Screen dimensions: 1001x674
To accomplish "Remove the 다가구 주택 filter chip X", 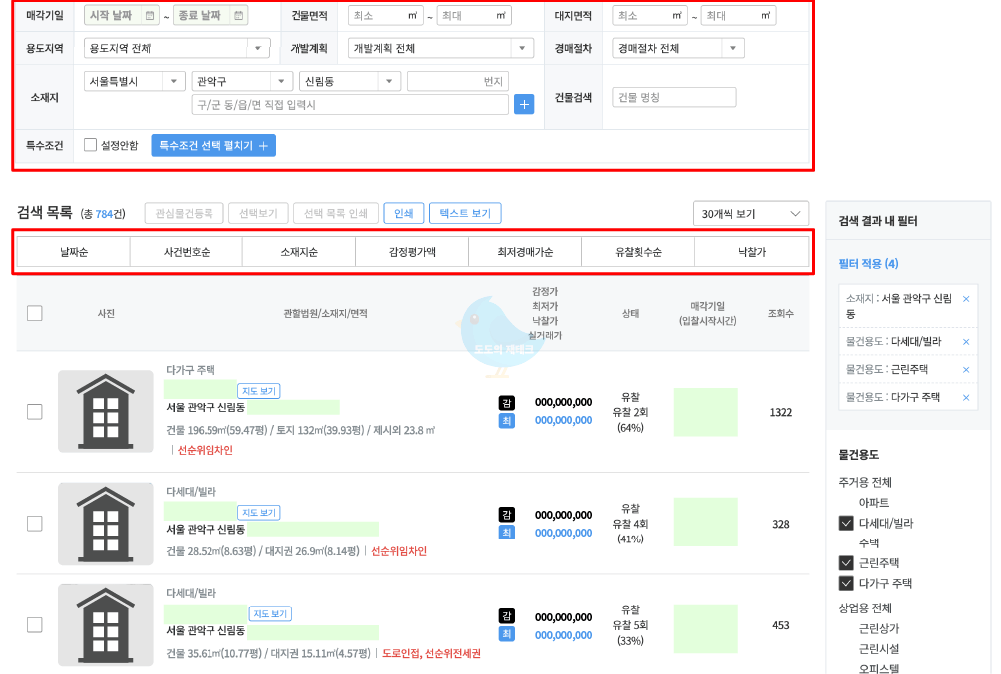I will coord(965,397).
